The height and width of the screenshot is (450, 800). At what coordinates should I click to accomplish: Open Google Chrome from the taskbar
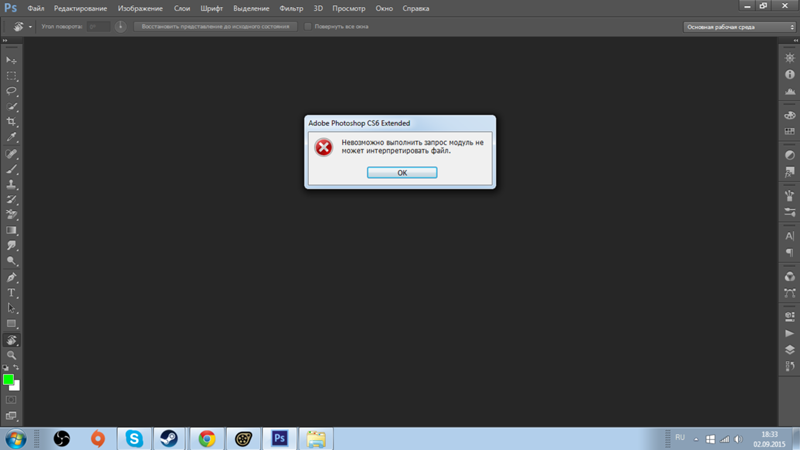click(x=207, y=439)
